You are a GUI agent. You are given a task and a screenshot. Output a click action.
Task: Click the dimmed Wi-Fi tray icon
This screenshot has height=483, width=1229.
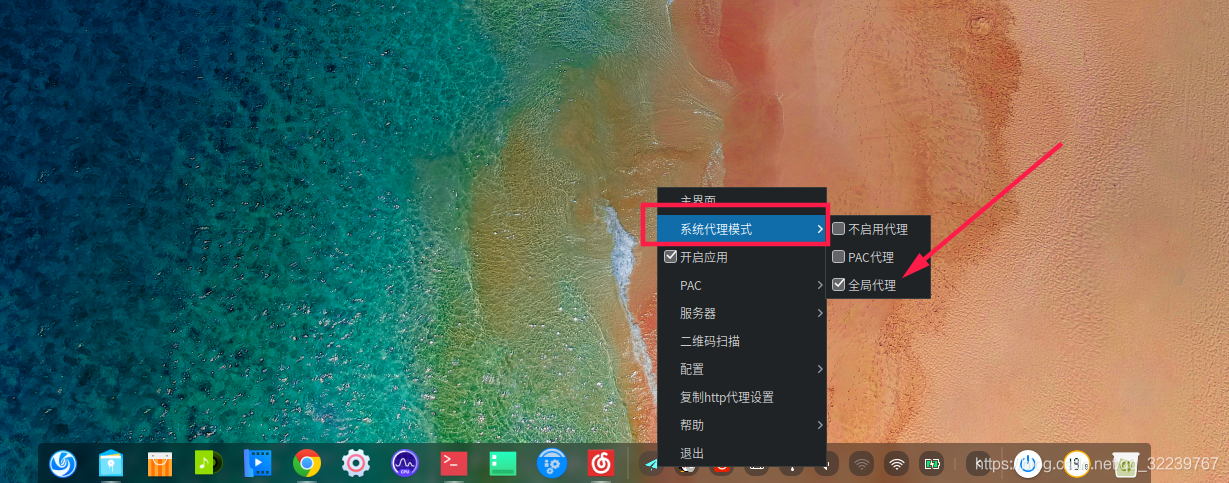(x=861, y=464)
